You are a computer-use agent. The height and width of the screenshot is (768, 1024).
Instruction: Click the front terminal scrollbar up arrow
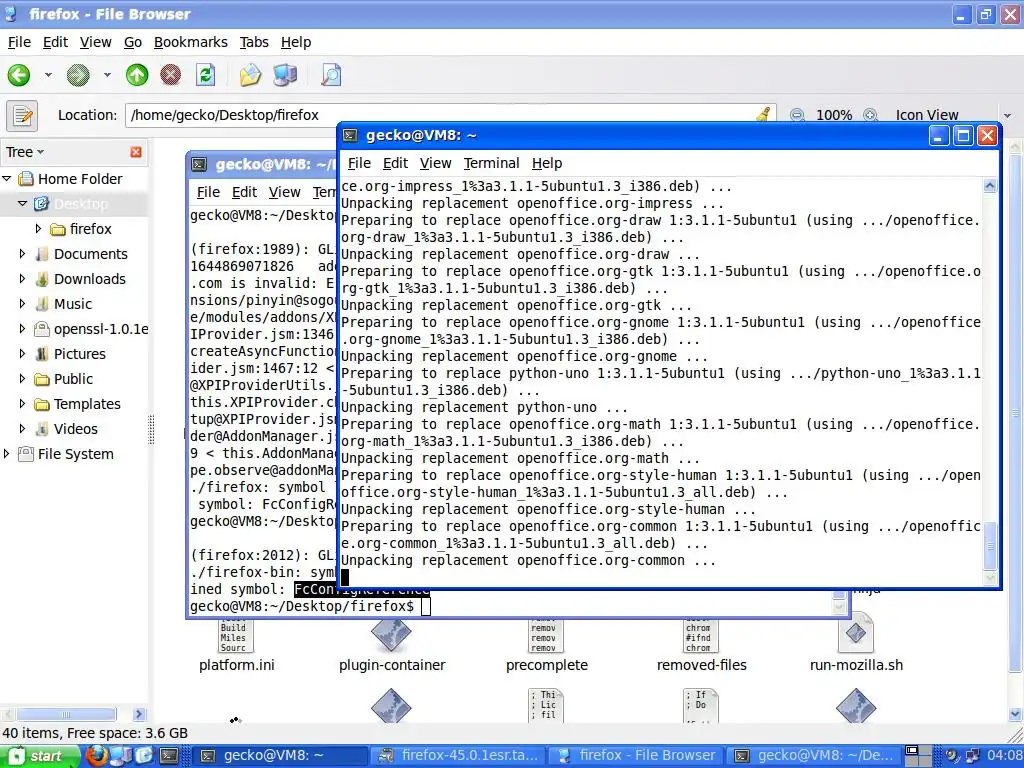click(990, 186)
